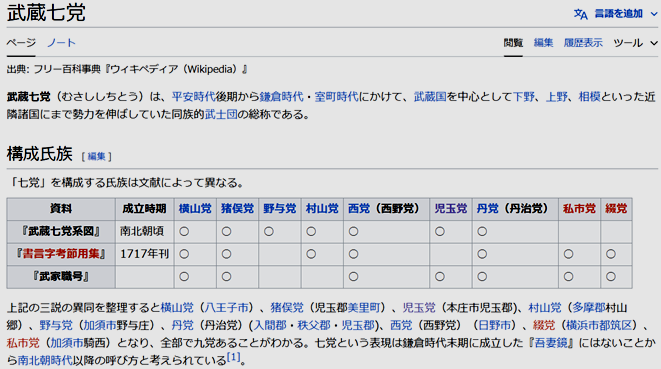Viewport: 661px width, 369px height.
Task: Click the 猪俣党 table header link
Action: click(237, 208)
